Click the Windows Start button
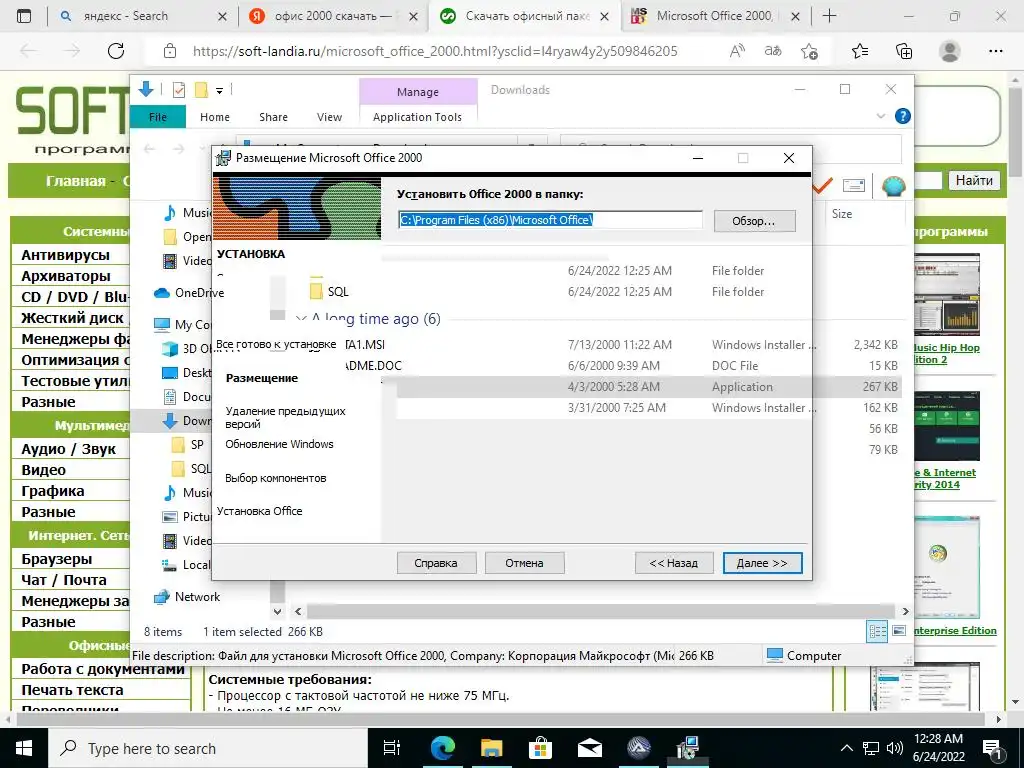 tap(24, 748)
